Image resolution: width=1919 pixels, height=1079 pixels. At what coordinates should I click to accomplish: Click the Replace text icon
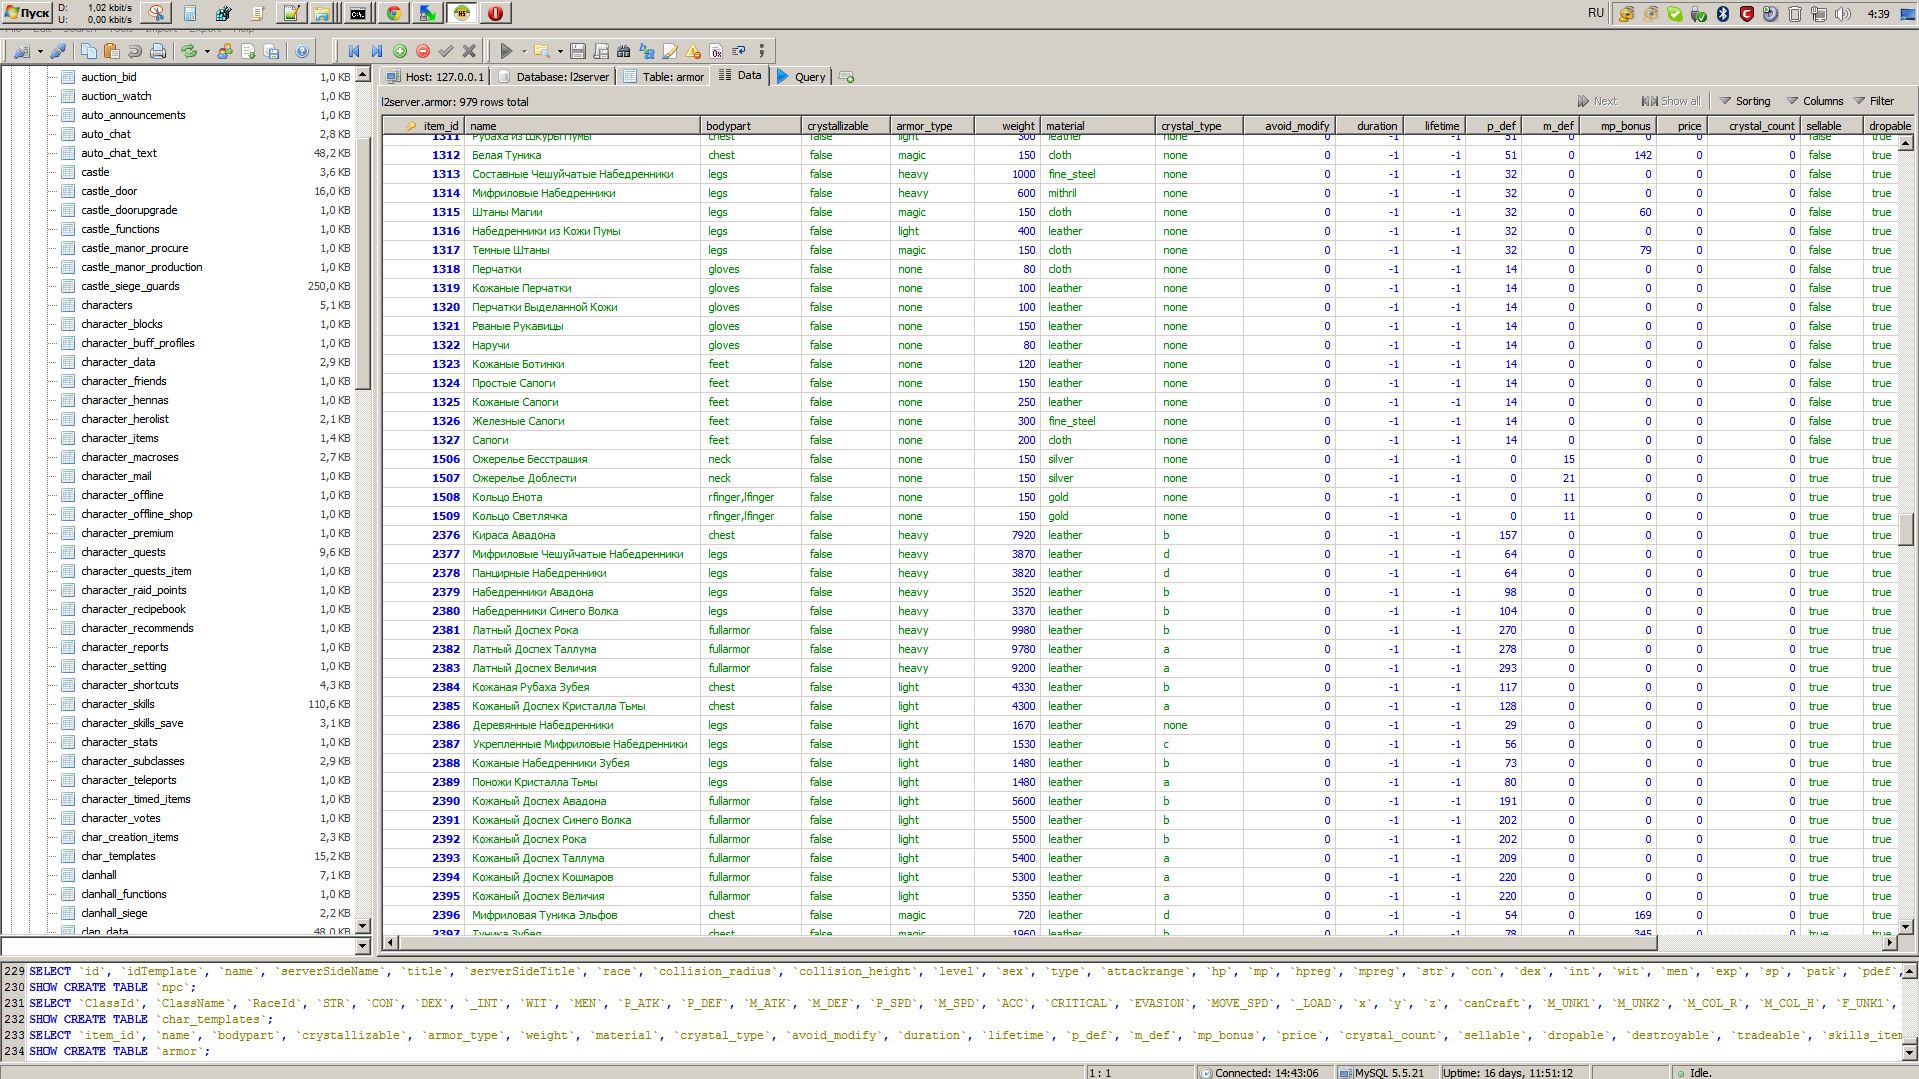[647, 51]
